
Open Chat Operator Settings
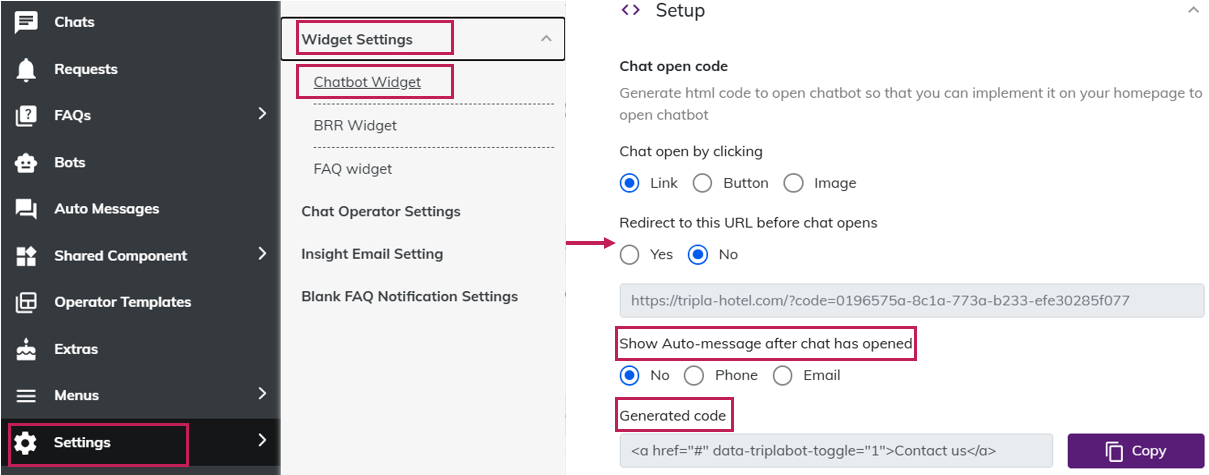point(381,211)
